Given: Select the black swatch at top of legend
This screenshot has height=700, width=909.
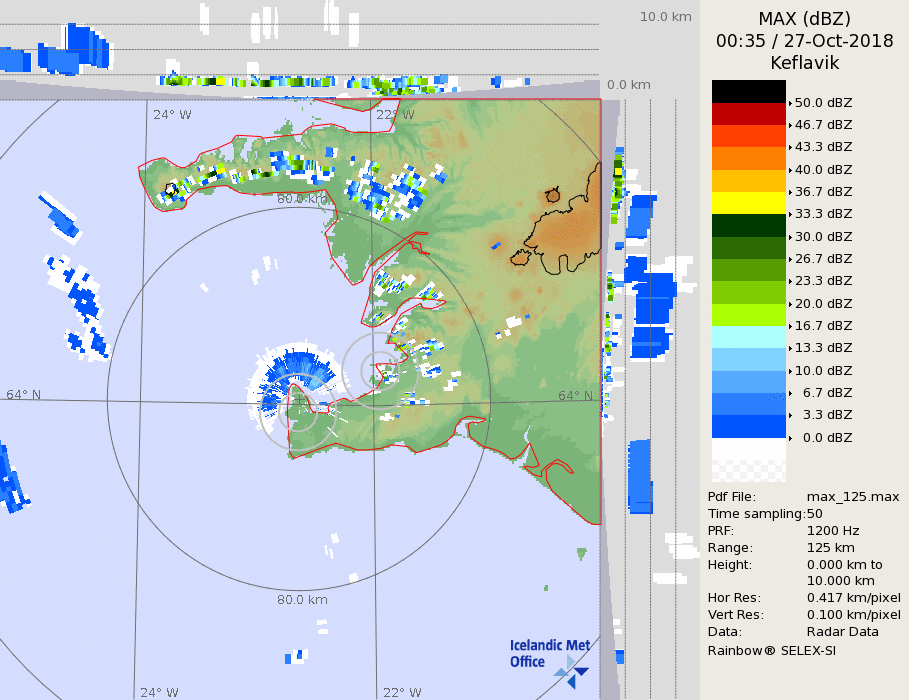Looking at the screenshot, I should point(748,91).
